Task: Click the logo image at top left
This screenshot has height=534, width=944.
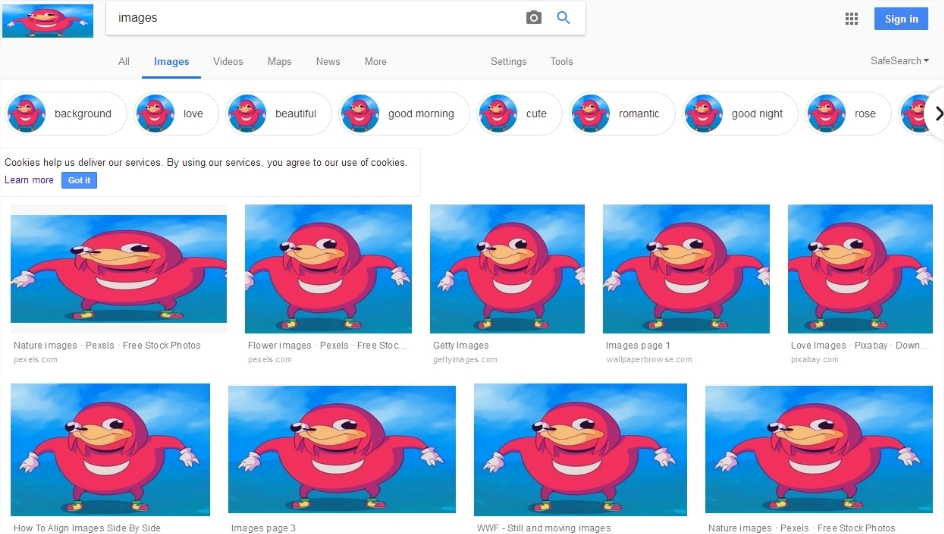Action: point(48,20)
